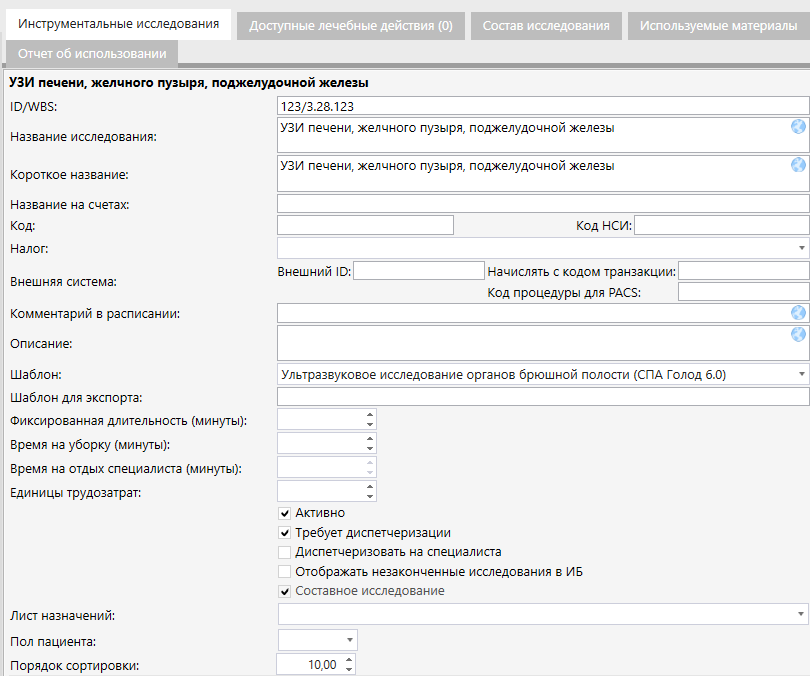Increase Единицы трудозатрат with up arrow

point(370,486)
